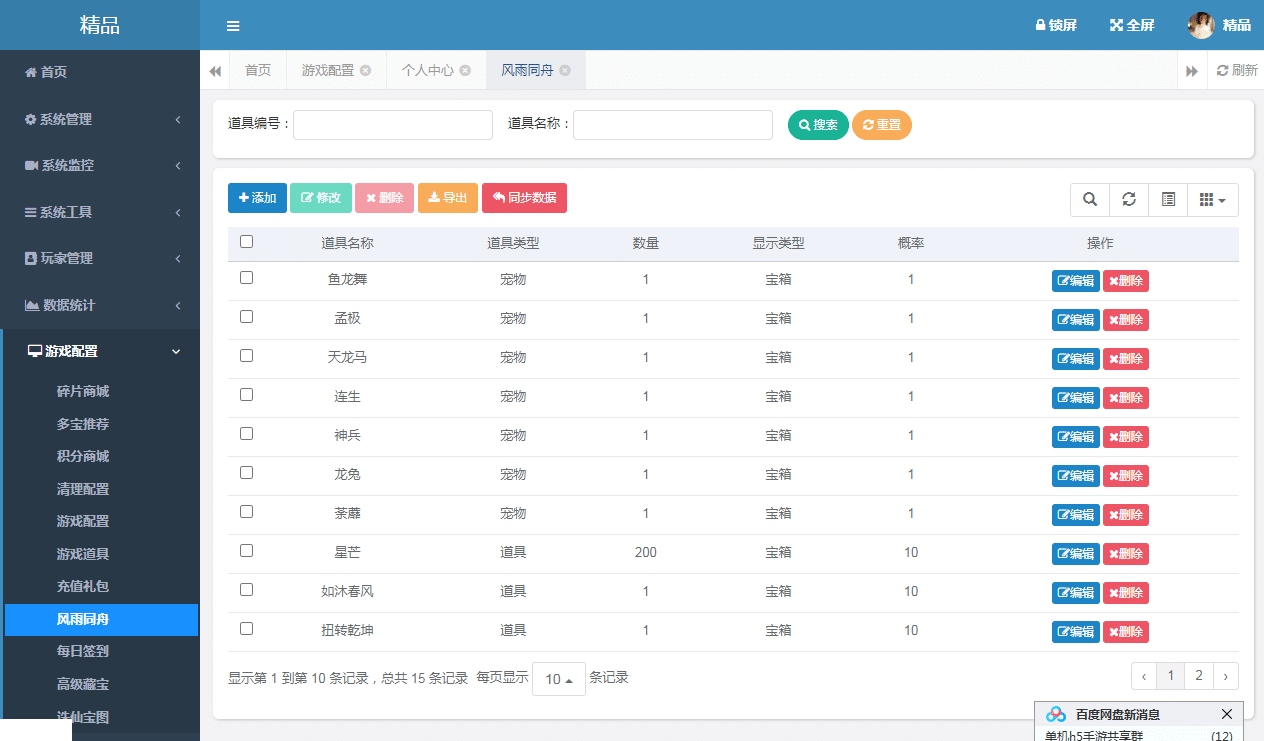Close the 游戏配置 tab
Image resolution: width=1264 pixels, height=741 pixels.
click(366, 70)
